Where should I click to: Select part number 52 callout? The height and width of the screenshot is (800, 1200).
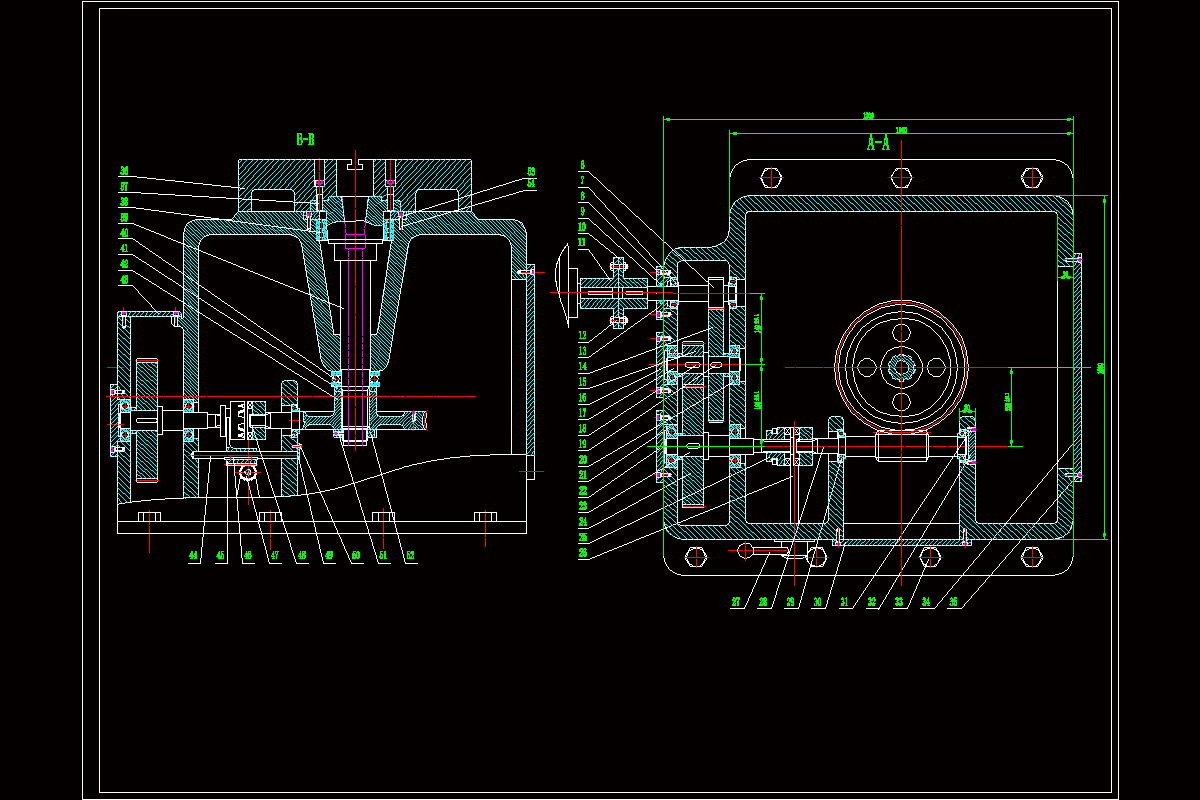click(x=408, y=556)
